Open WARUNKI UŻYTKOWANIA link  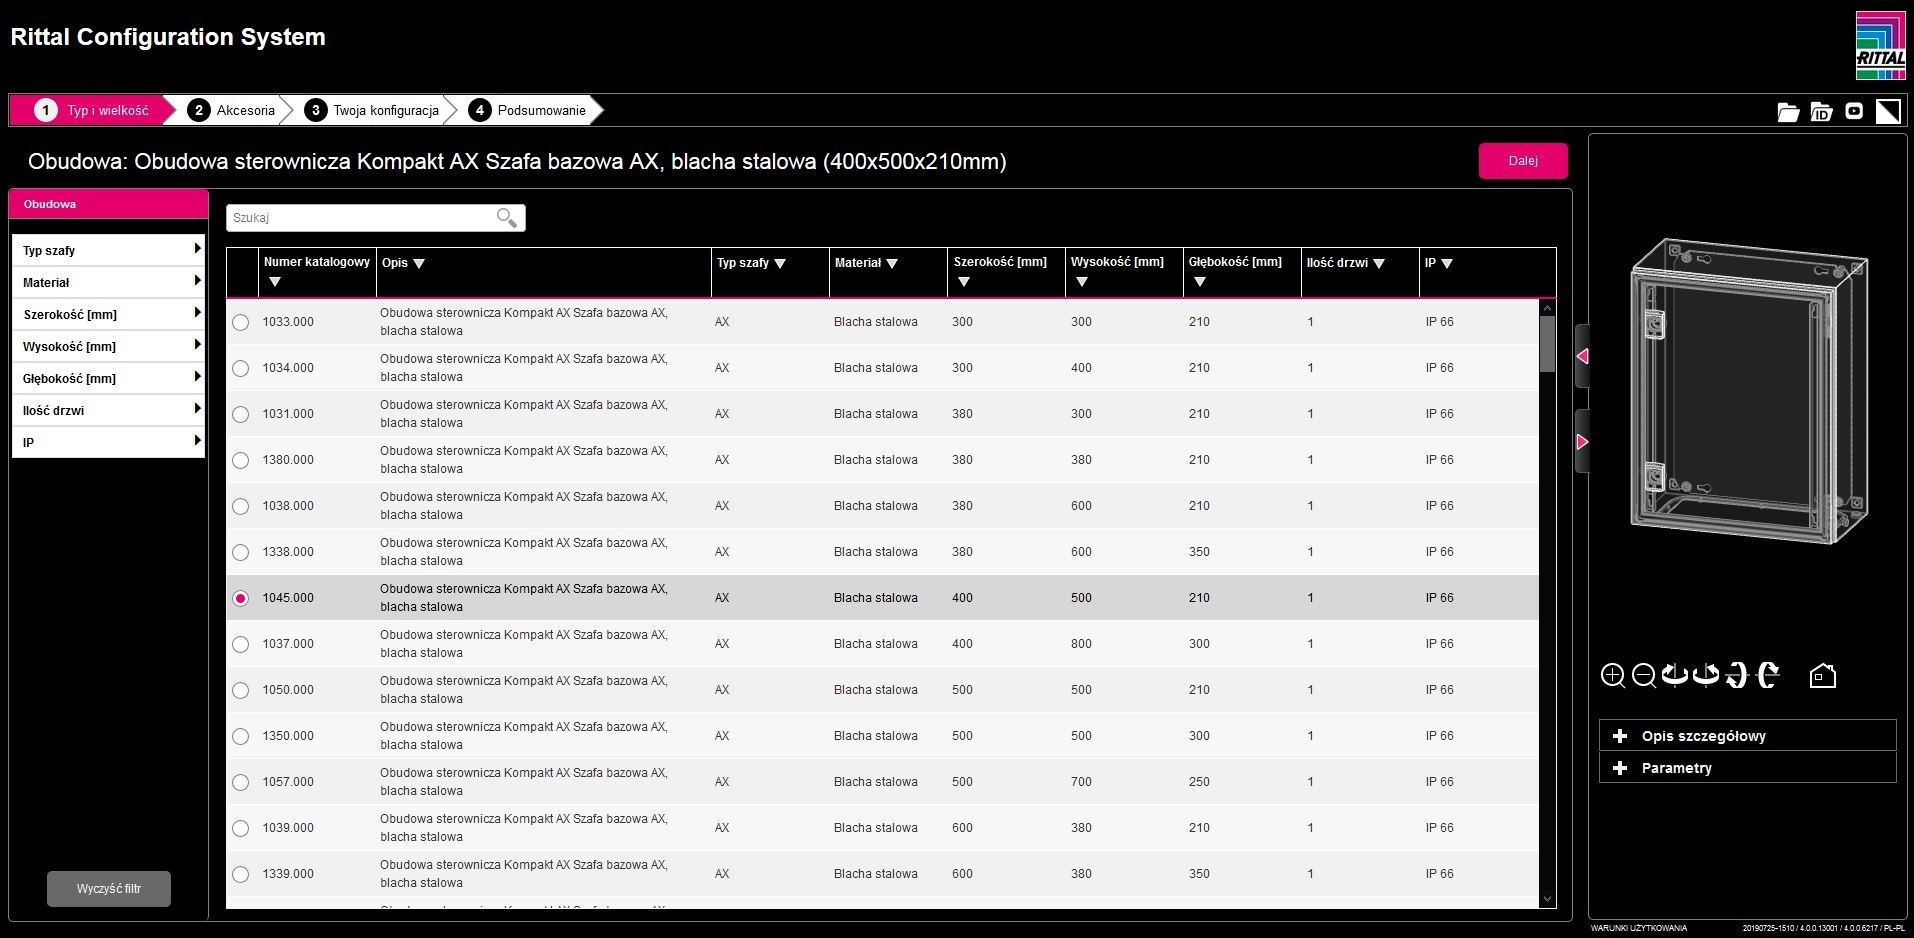click(1638, 928)
